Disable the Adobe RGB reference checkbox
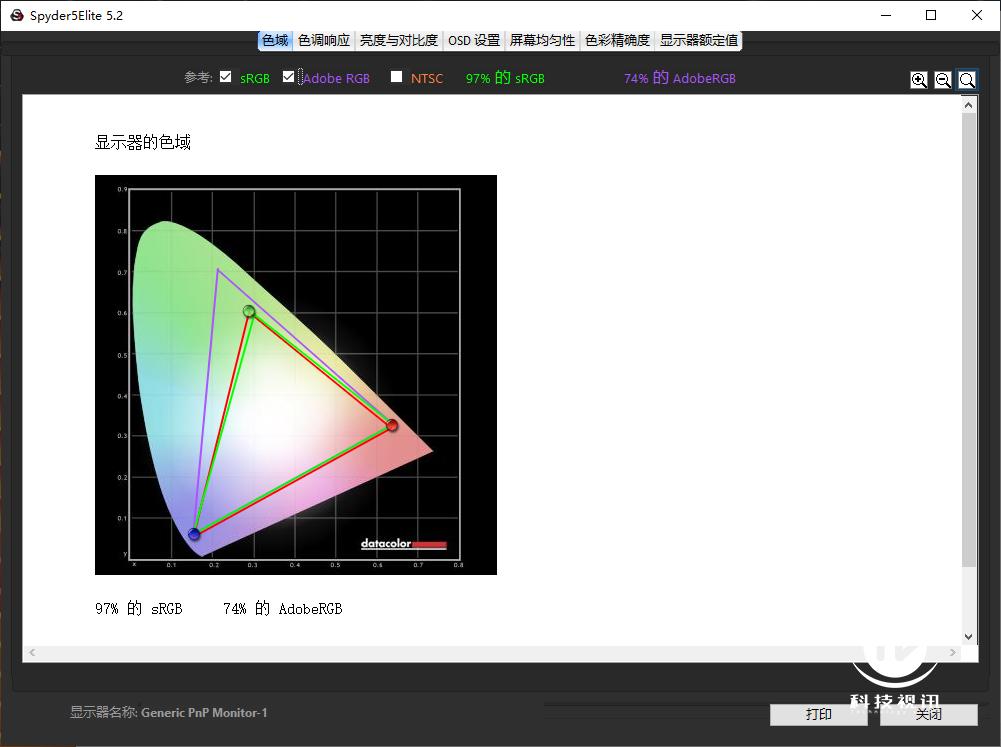Screen dimensions: 1001x747 pyautogui.click(x=289, y=77)
